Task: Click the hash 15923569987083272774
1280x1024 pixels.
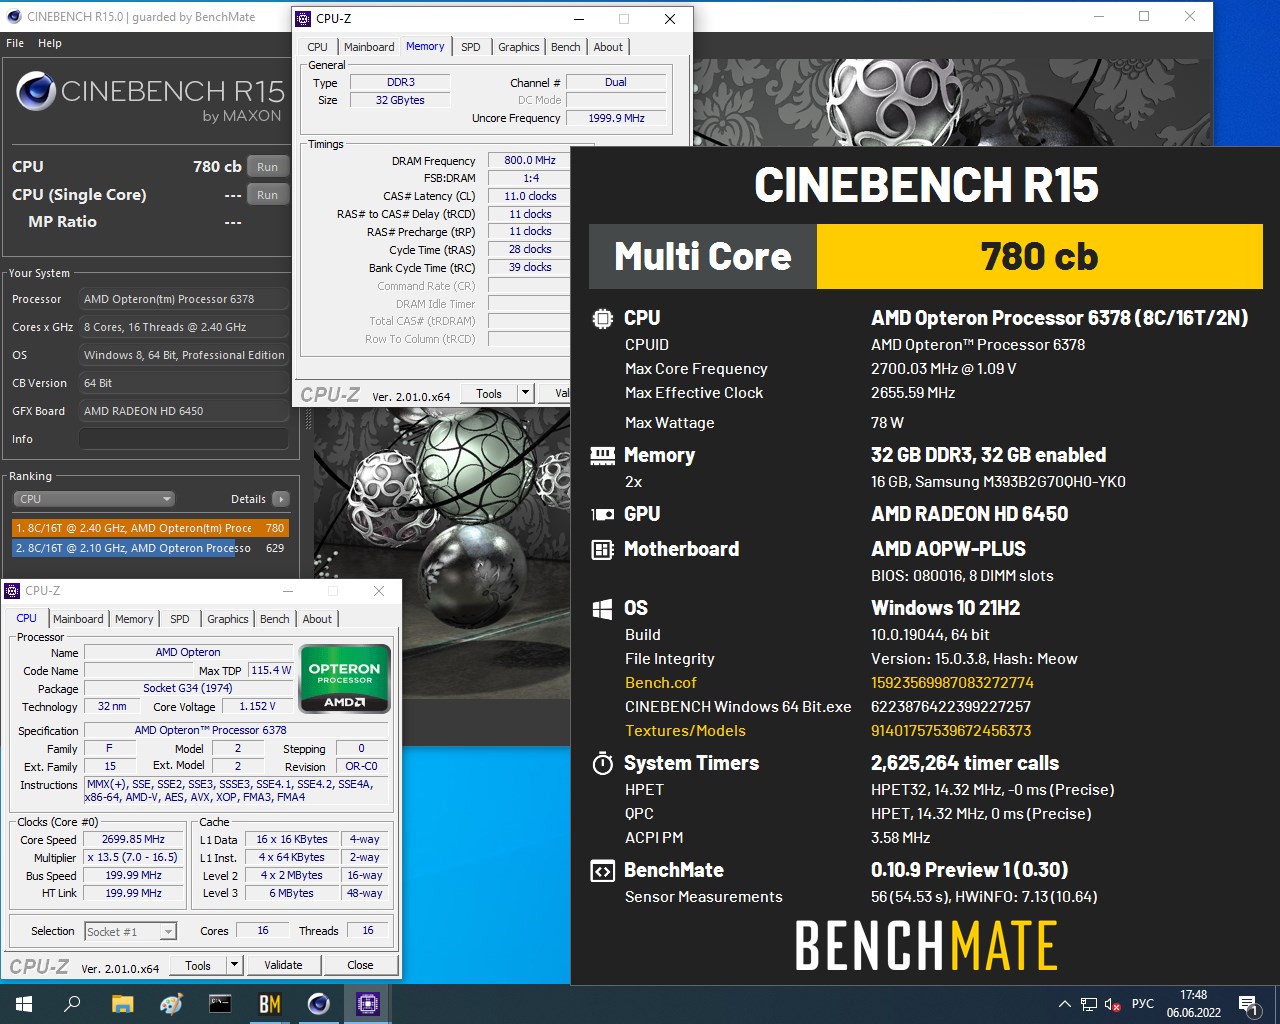Action: (952, 683)
